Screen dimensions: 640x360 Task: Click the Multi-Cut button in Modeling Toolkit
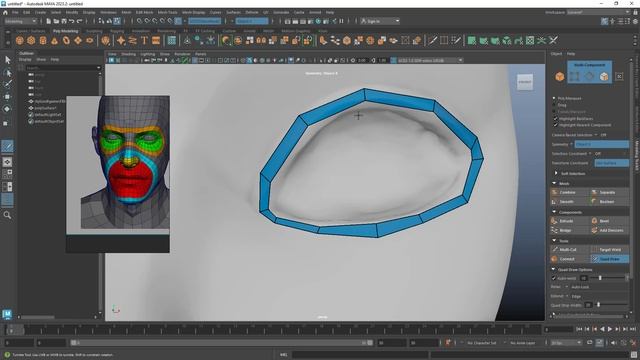pyautogui.click(x=569, y=249)
